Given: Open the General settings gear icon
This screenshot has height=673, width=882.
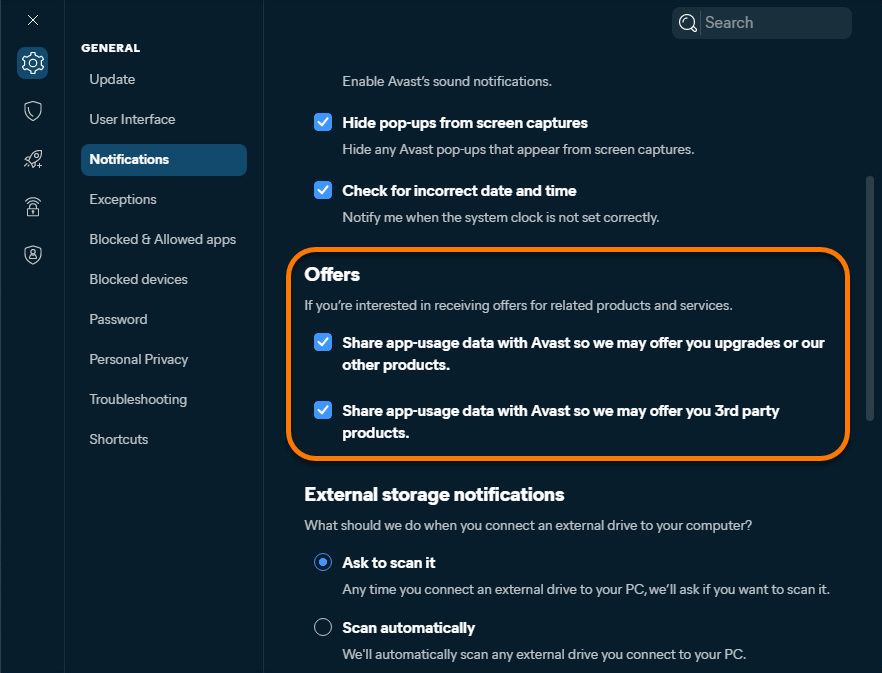Looking at the screenshot, I should (33, 63).
